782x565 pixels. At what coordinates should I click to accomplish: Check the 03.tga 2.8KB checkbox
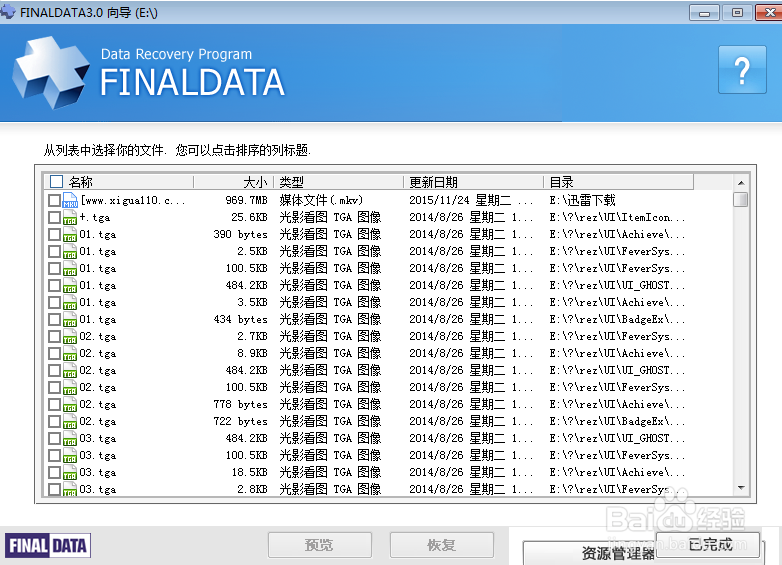click(54, 489)
